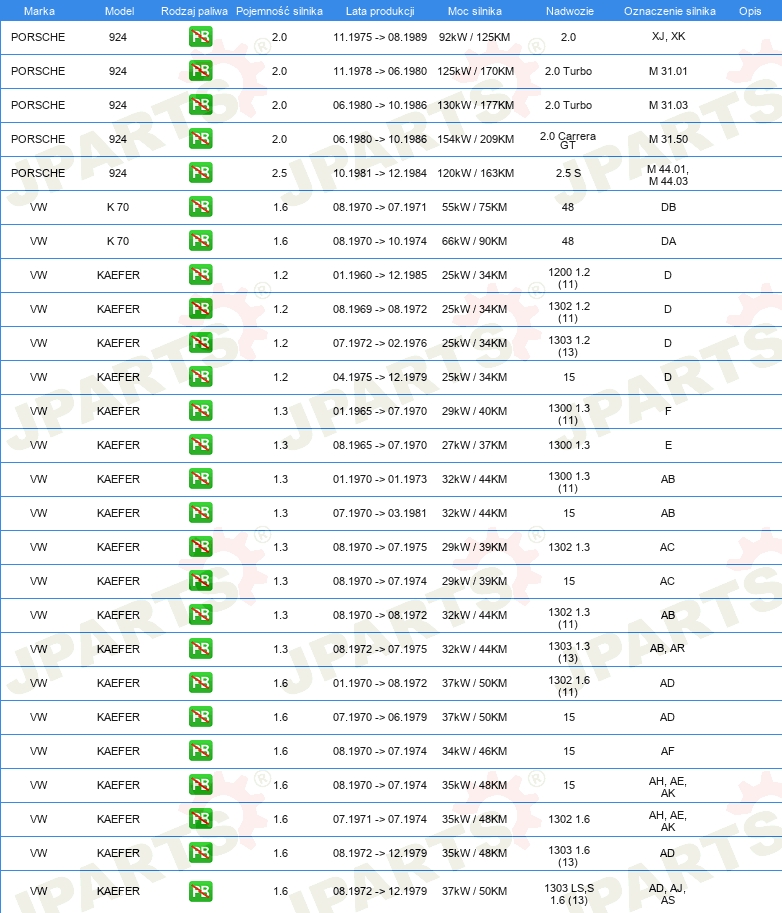Click the Nadwozie column header

tap(569, 11)
